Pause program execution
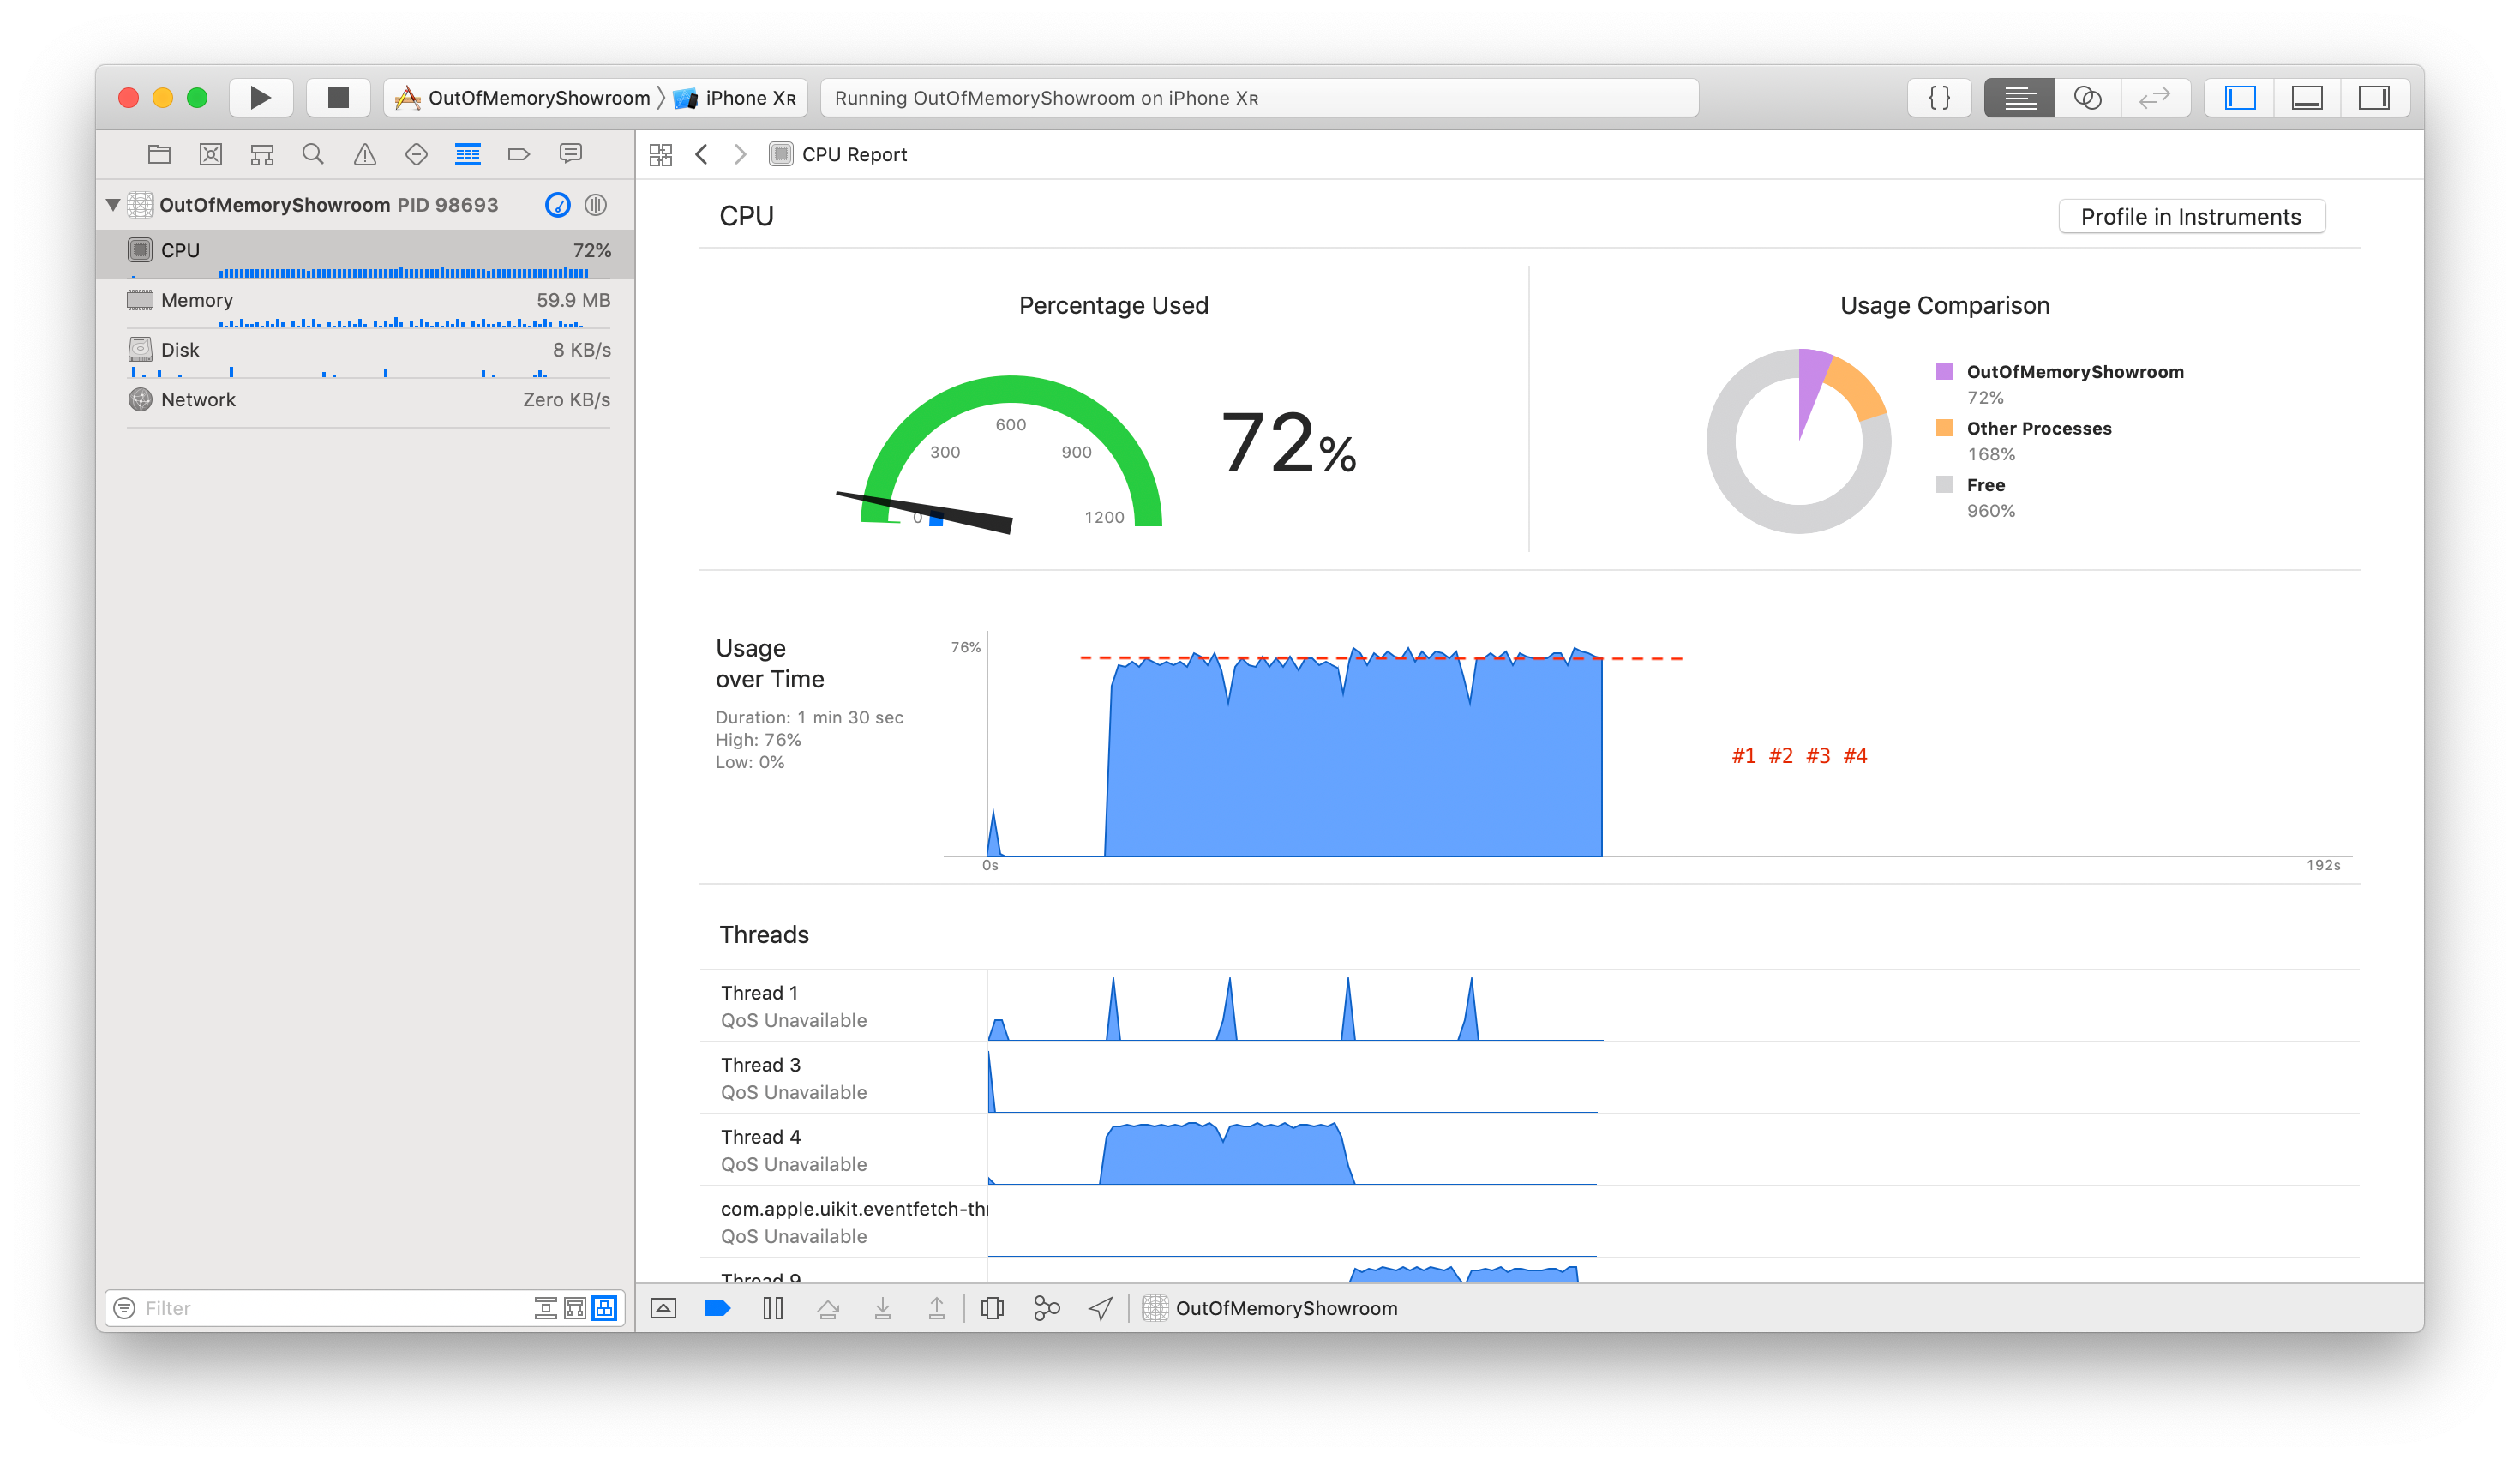 [772, 1308]
